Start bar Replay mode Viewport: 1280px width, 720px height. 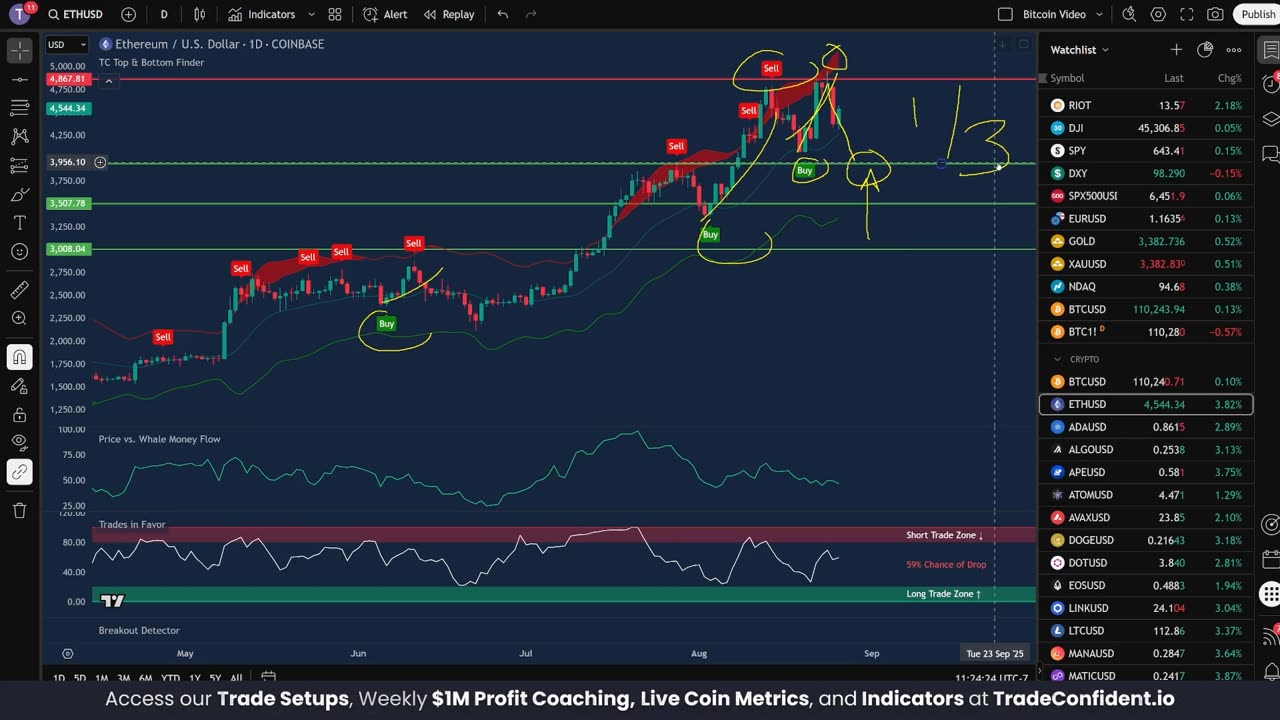click(x=449, y=14)
